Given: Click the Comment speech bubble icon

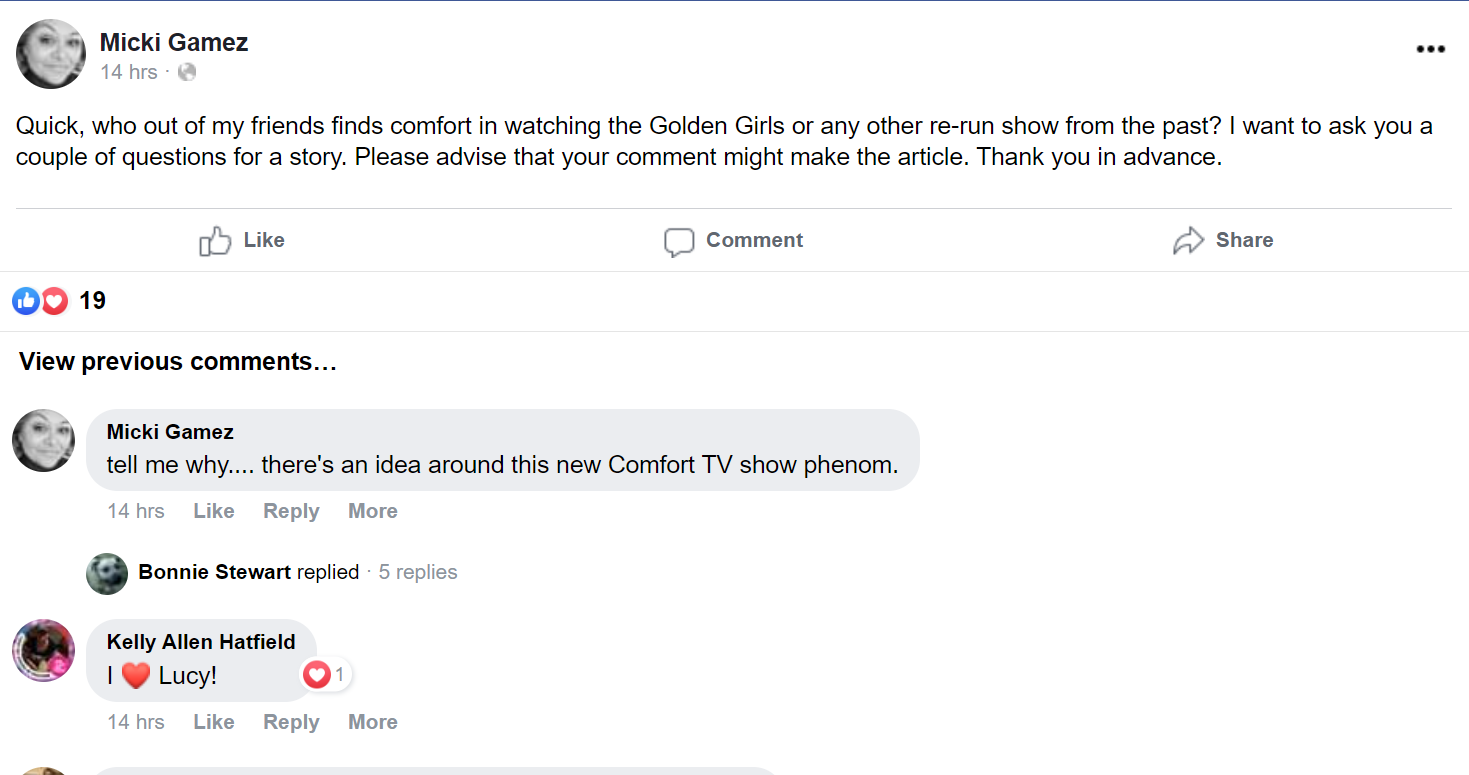Looking at the screenshot, I should coord(679,242).
